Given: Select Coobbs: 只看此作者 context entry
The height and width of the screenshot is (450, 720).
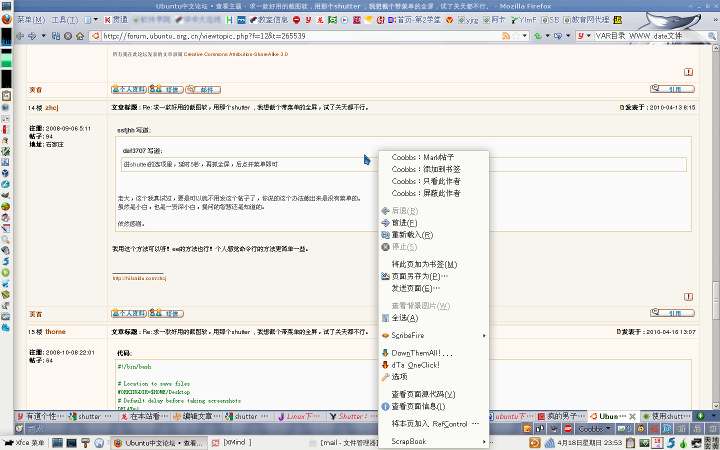Looking at the screenshot, I should pyautogui.click(x=433, y=181).
